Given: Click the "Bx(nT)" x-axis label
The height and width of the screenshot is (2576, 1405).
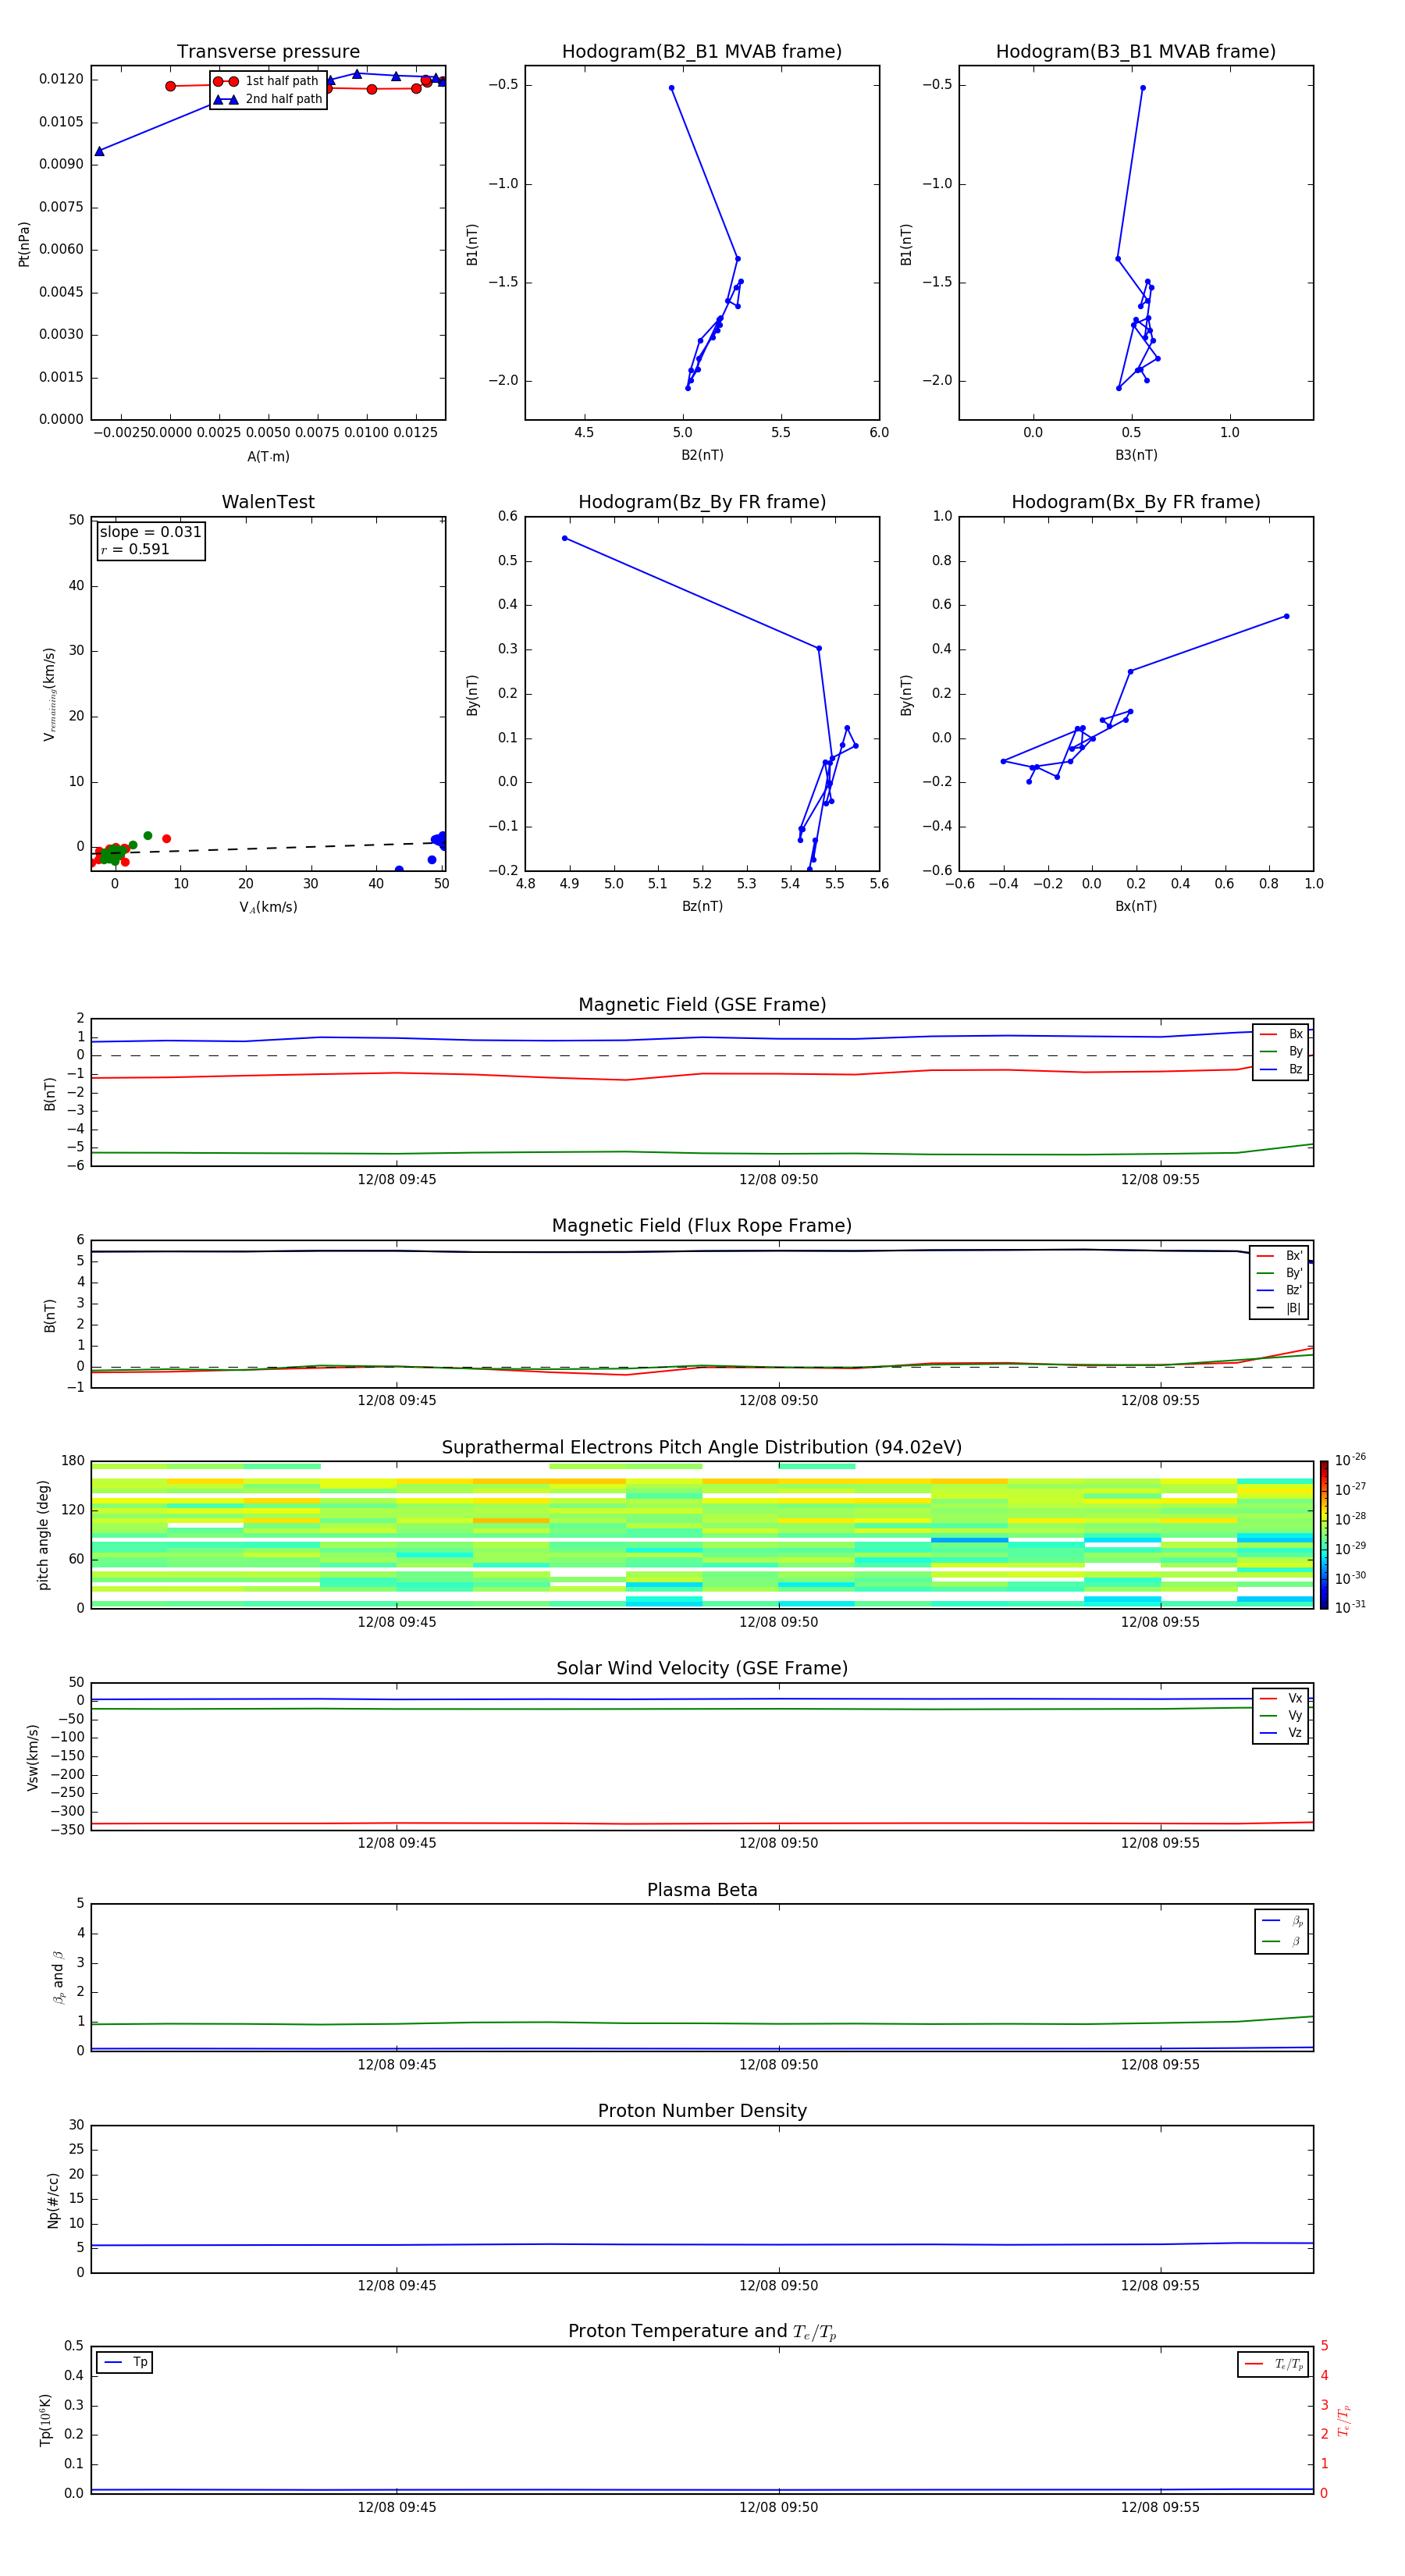Looking at the screenshot, I should (x=1136, y=906).
